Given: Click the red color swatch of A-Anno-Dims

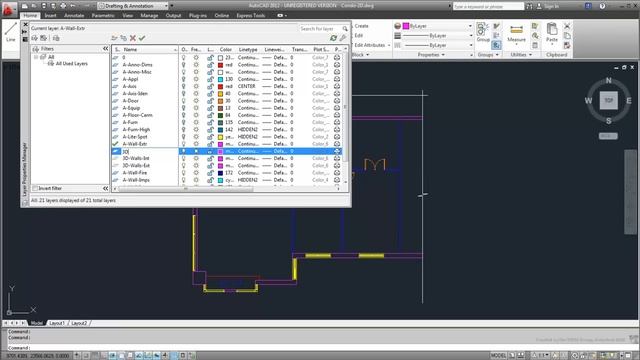Looking at the screenshot, I should pos(220,65).
